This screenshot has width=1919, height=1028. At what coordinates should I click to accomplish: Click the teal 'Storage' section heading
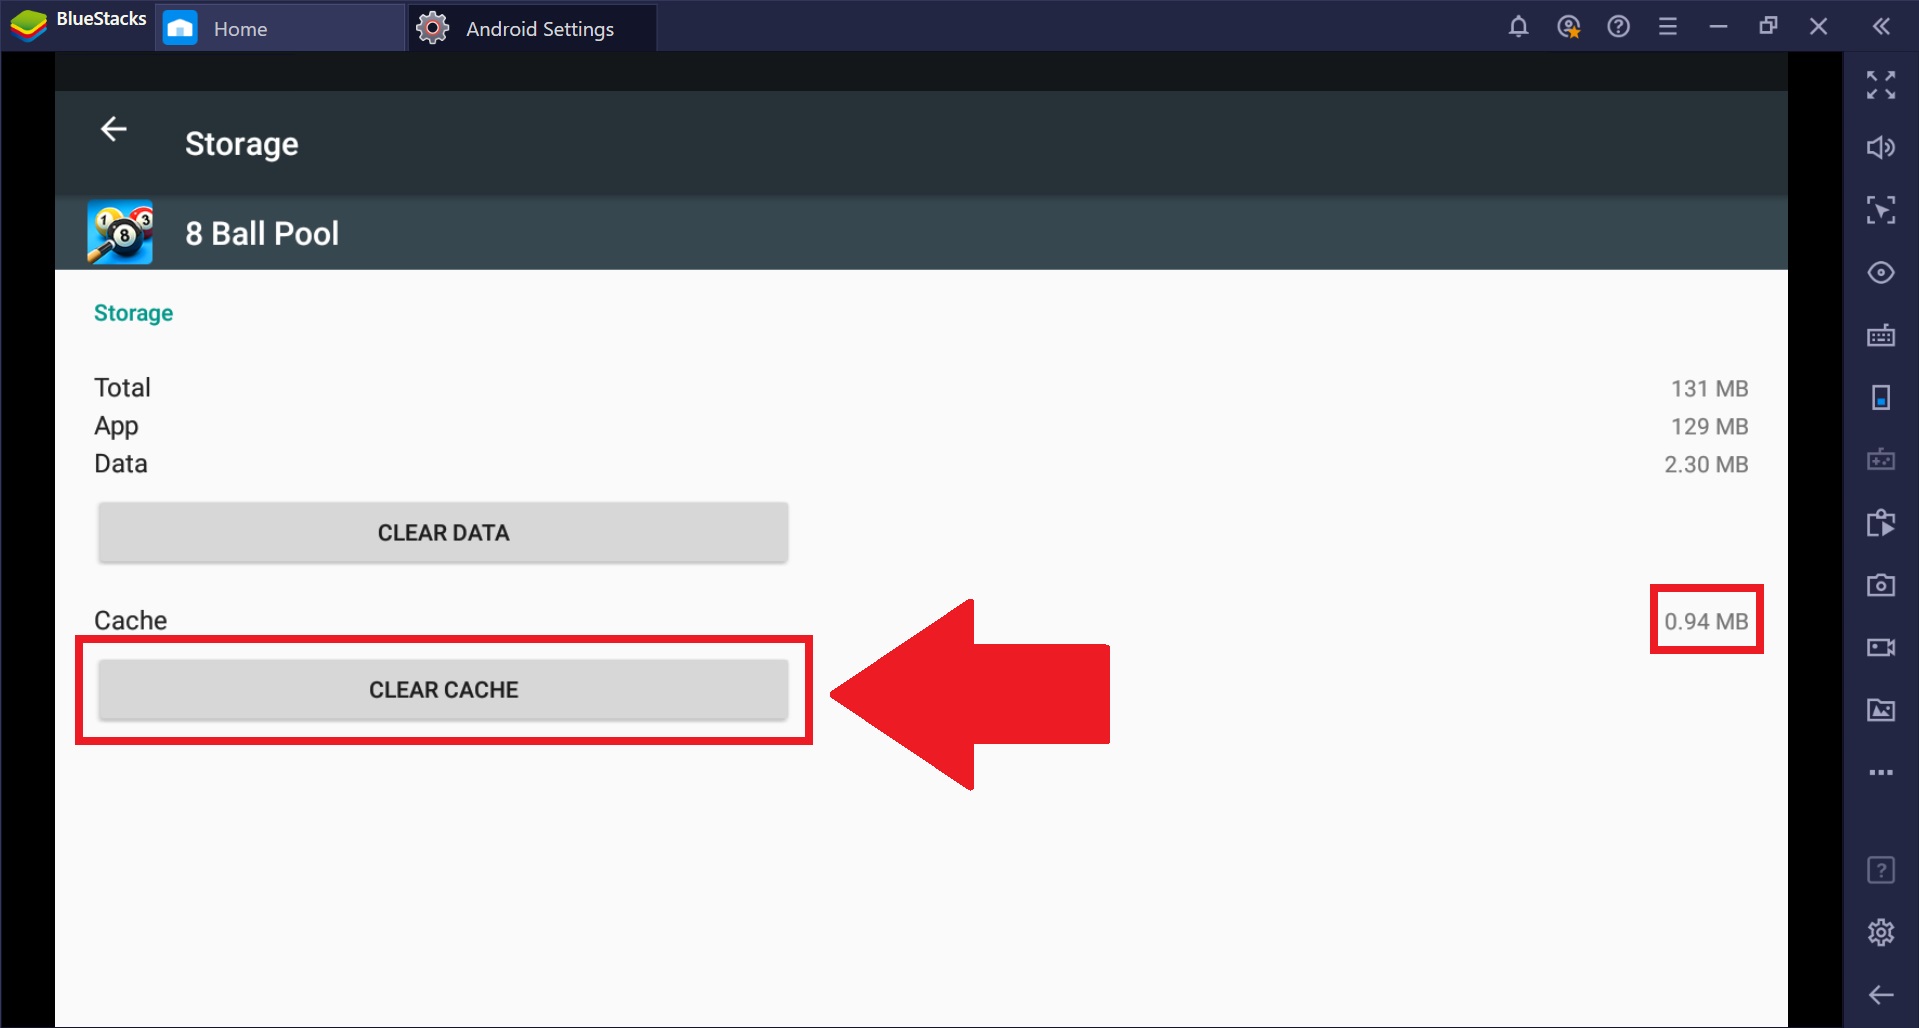pos(133,314)
